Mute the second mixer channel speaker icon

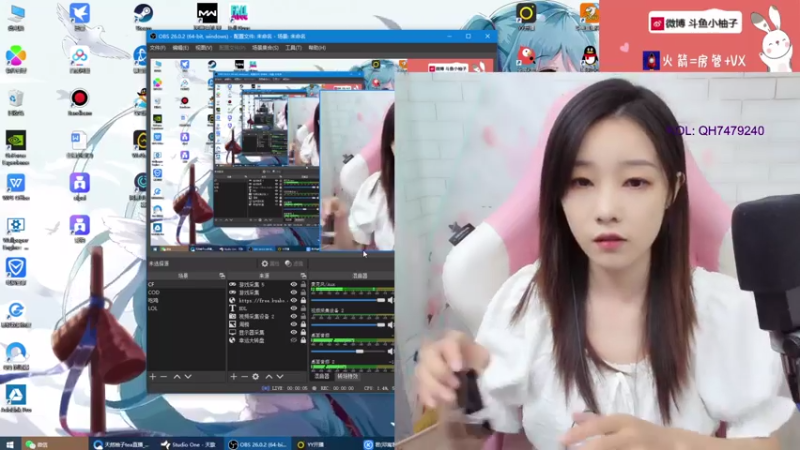pos(390,325)
